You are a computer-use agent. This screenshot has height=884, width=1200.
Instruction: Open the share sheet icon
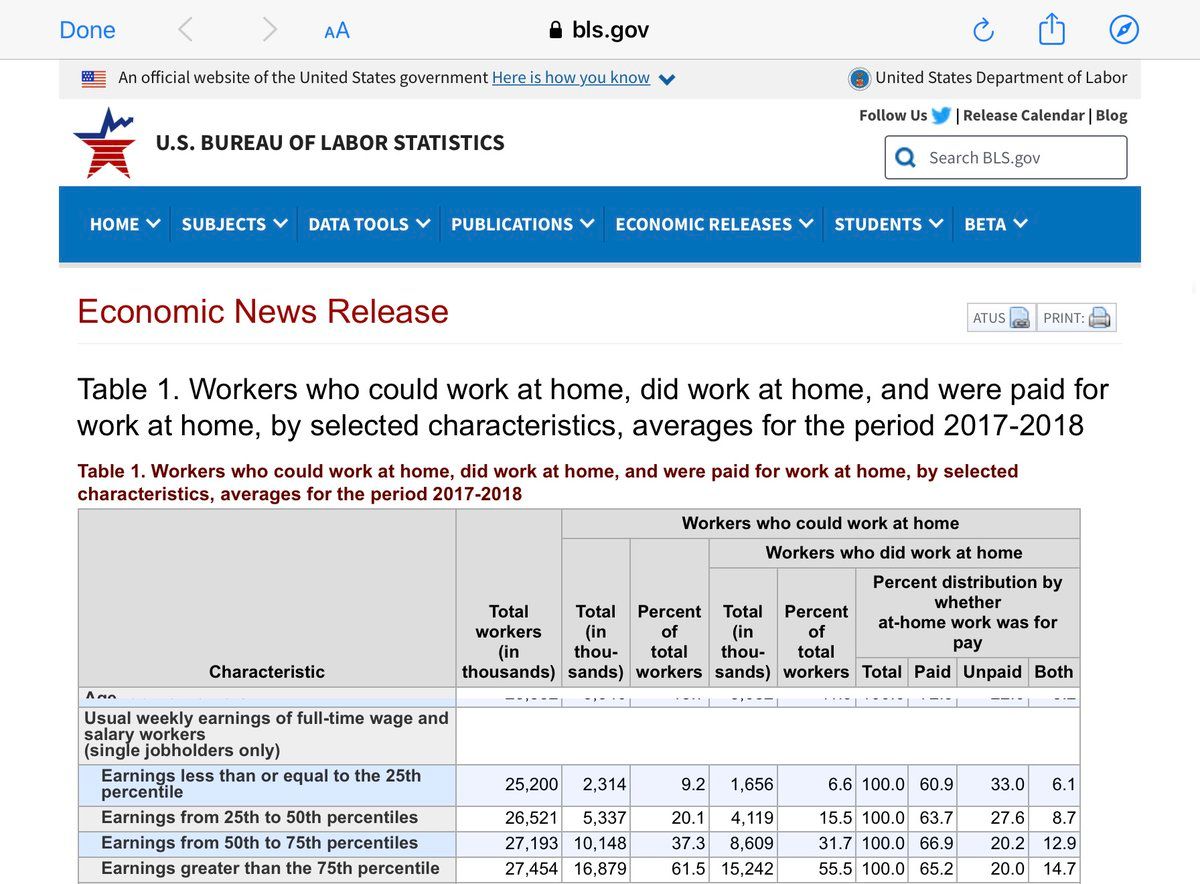coord(1051,31)
